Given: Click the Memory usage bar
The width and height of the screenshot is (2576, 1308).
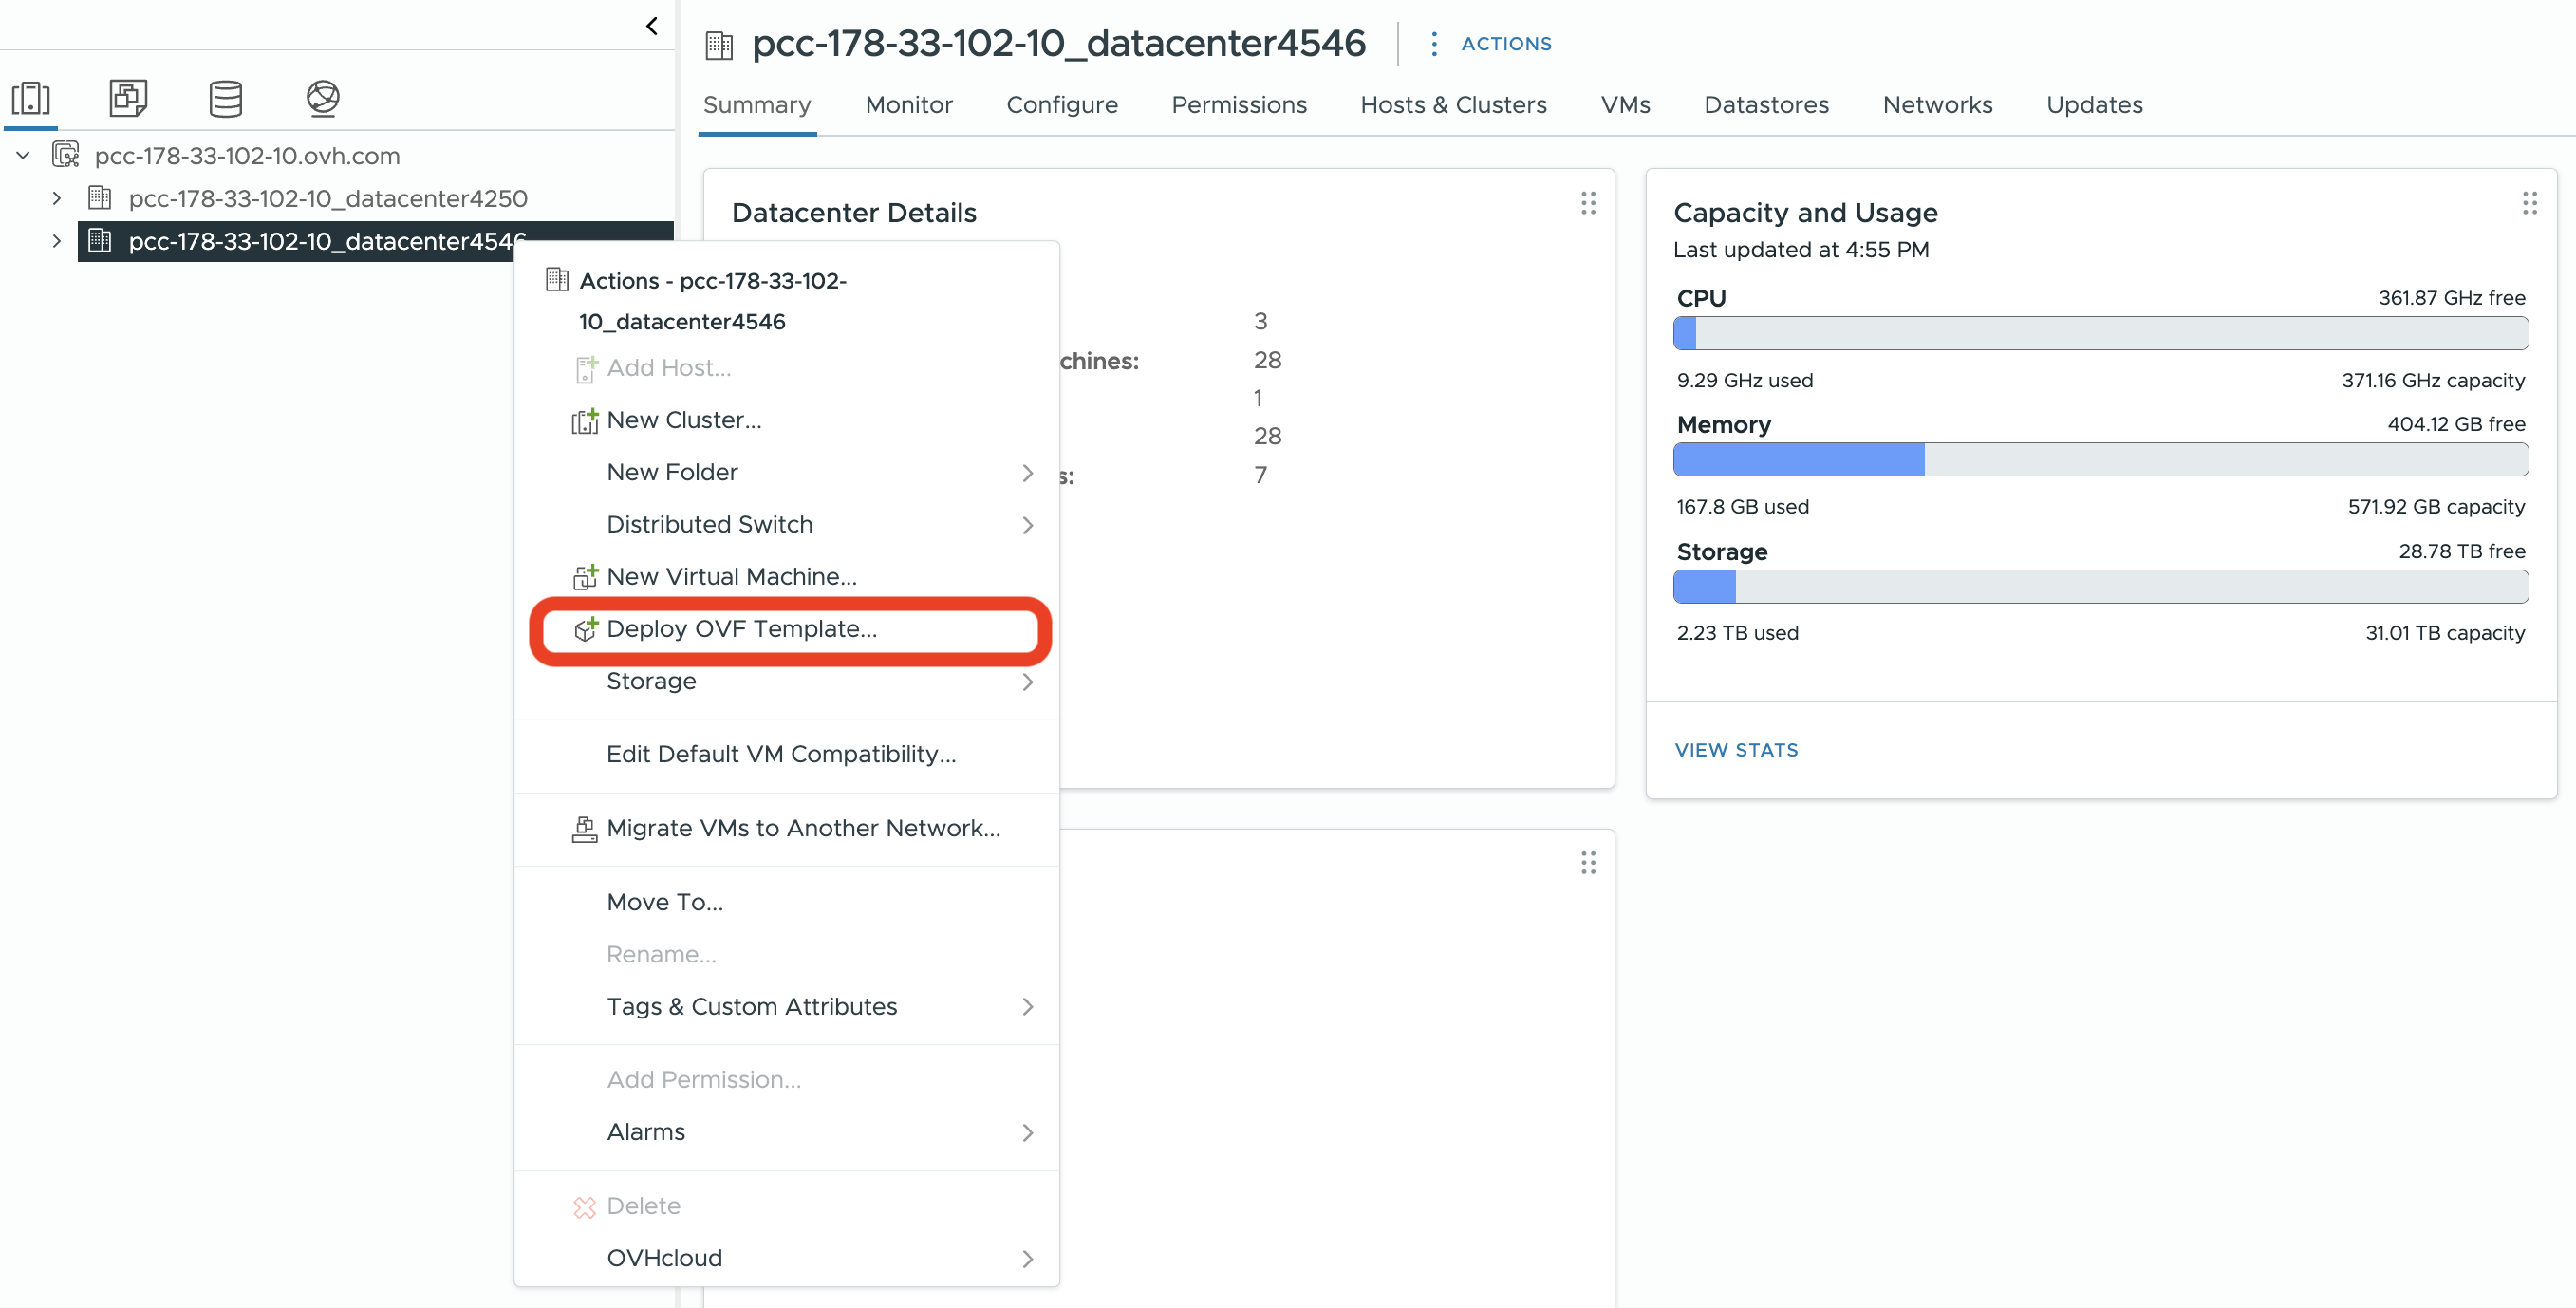Looking at the screenshot, I should point(2100,460).
